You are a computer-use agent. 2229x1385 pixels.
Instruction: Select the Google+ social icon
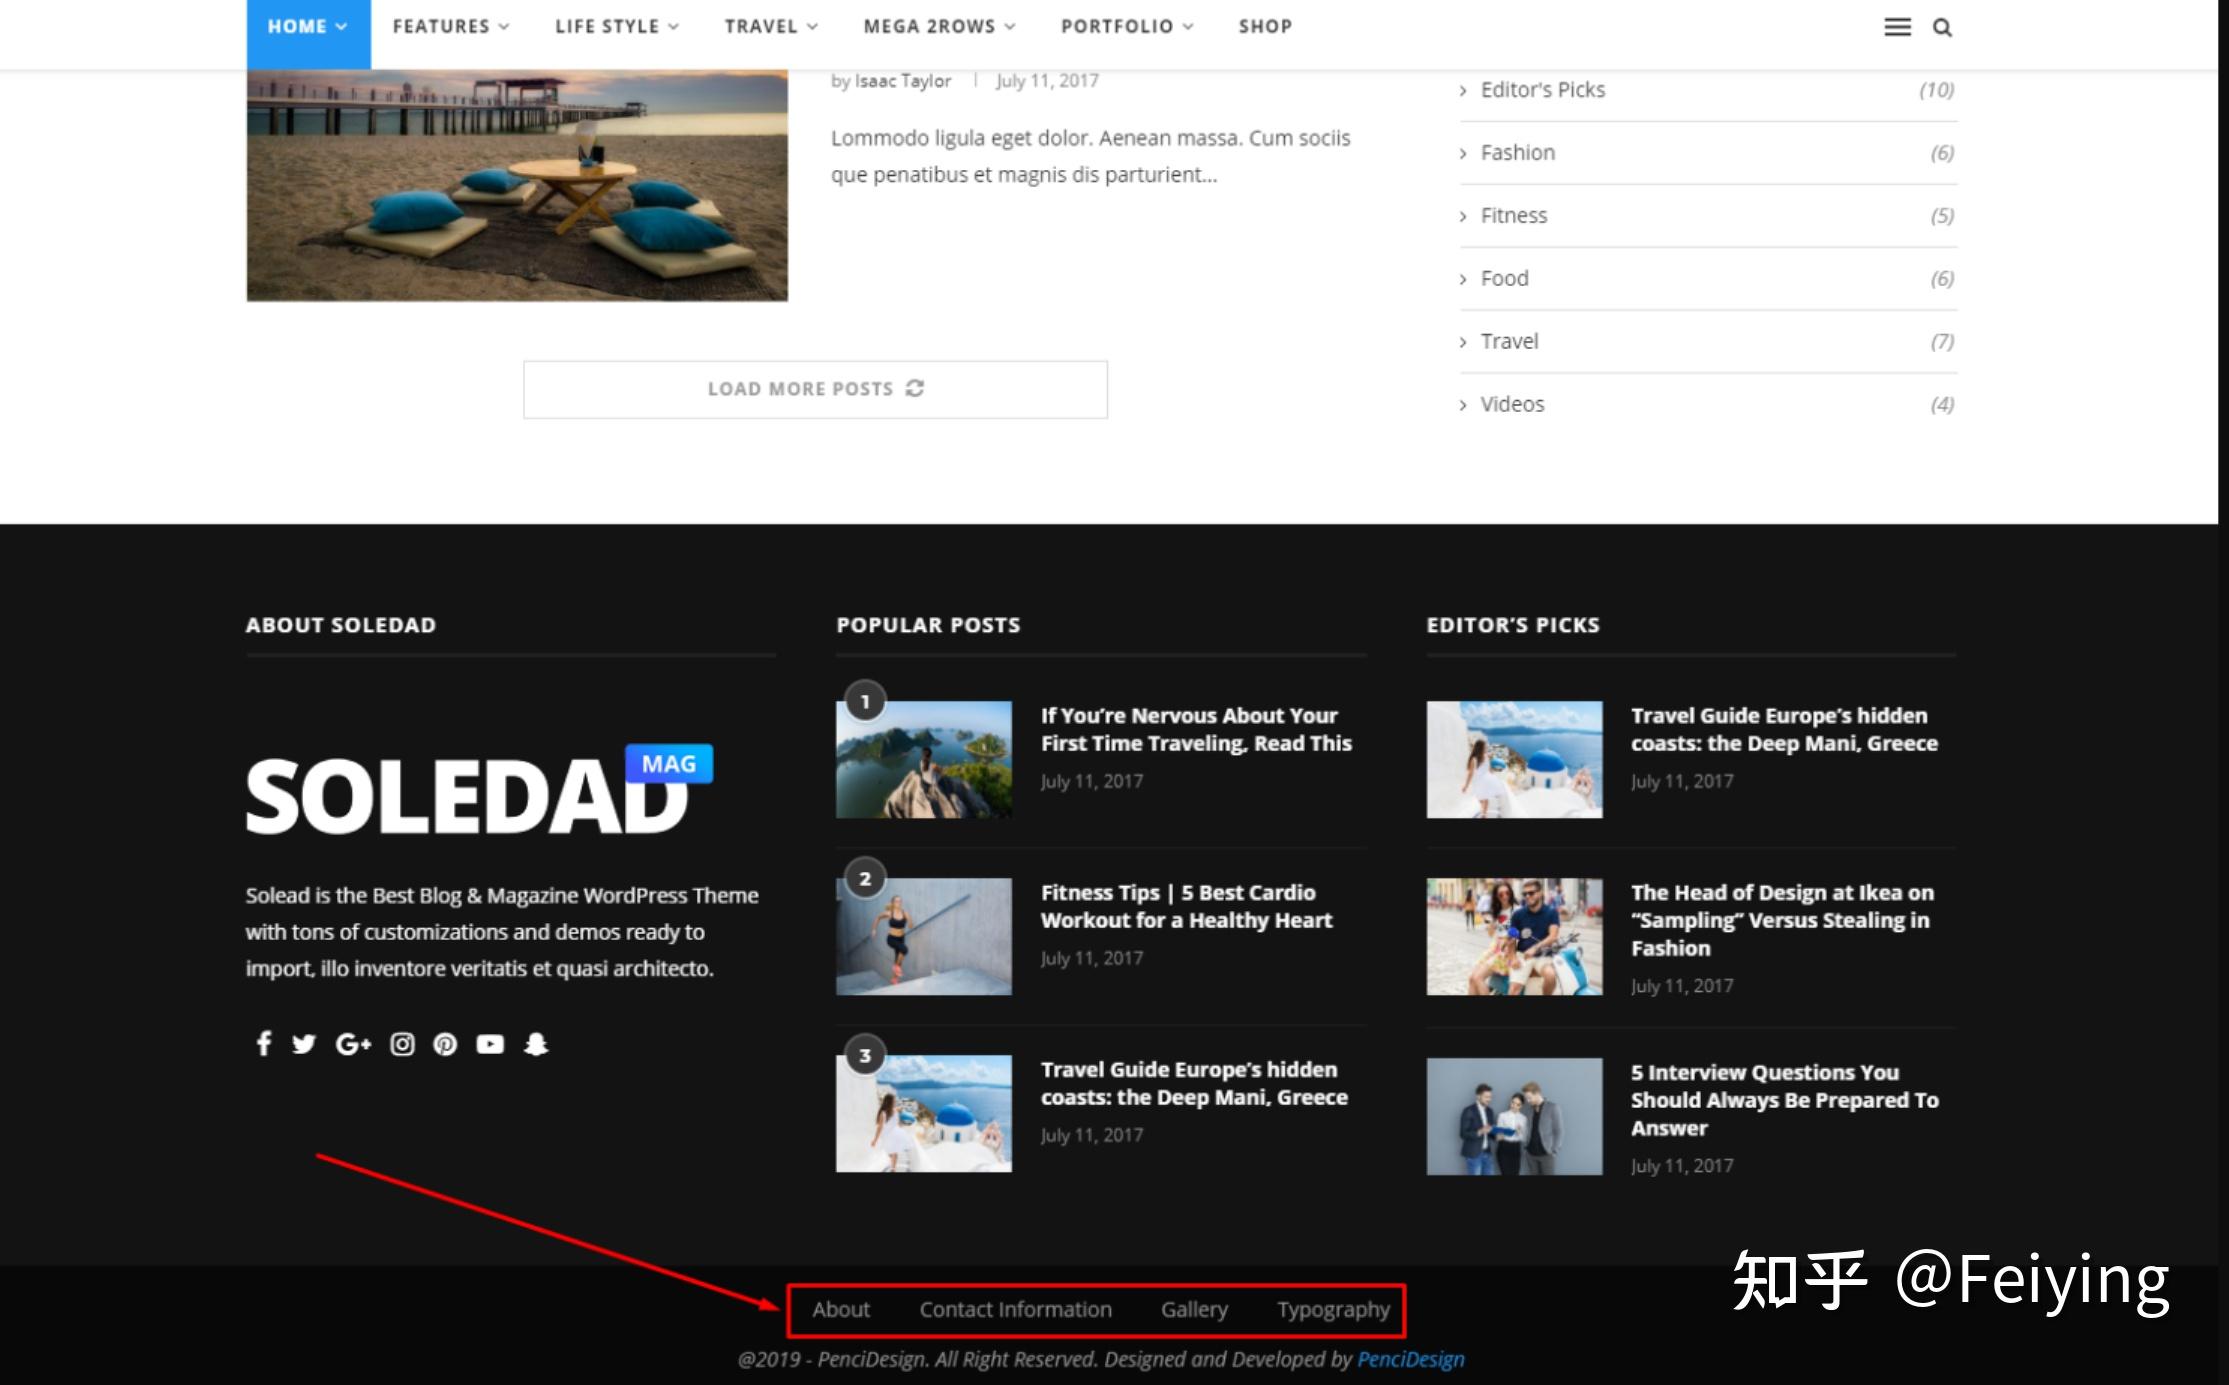(353, 1044)
